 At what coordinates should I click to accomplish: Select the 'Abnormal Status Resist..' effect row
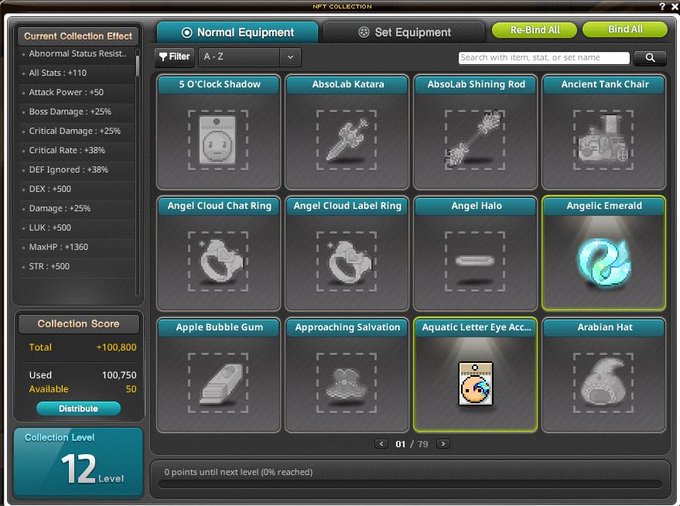pos(76,54)
